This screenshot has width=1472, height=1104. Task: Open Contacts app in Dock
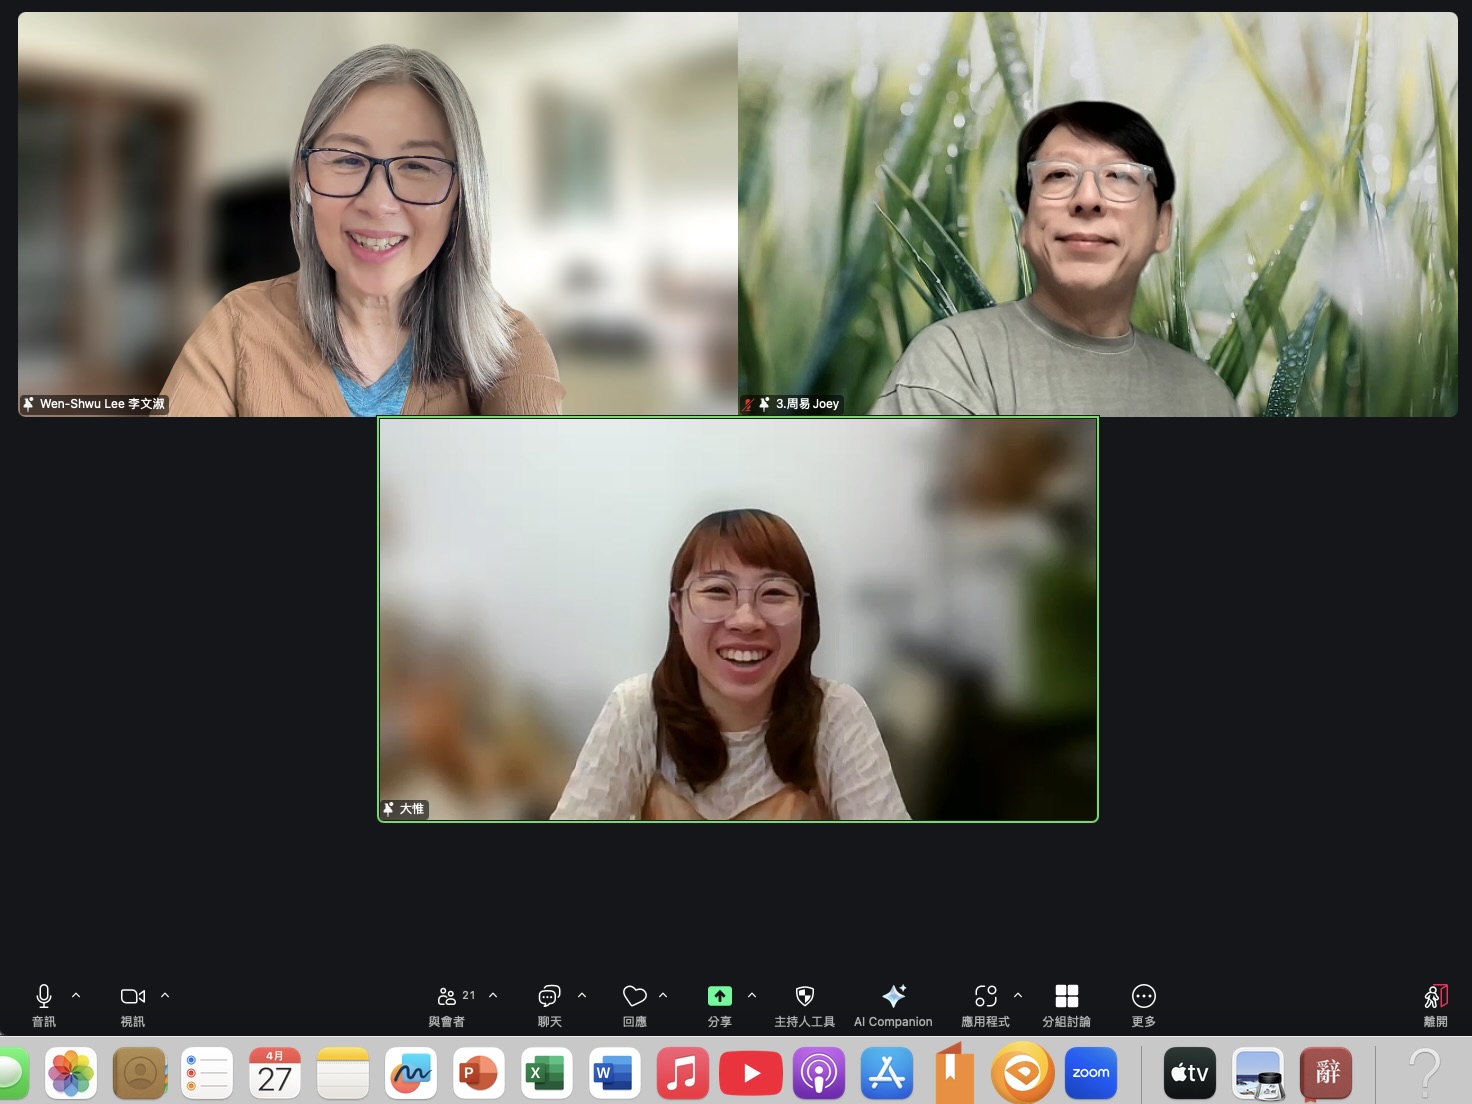click(x=139, y=1074)
